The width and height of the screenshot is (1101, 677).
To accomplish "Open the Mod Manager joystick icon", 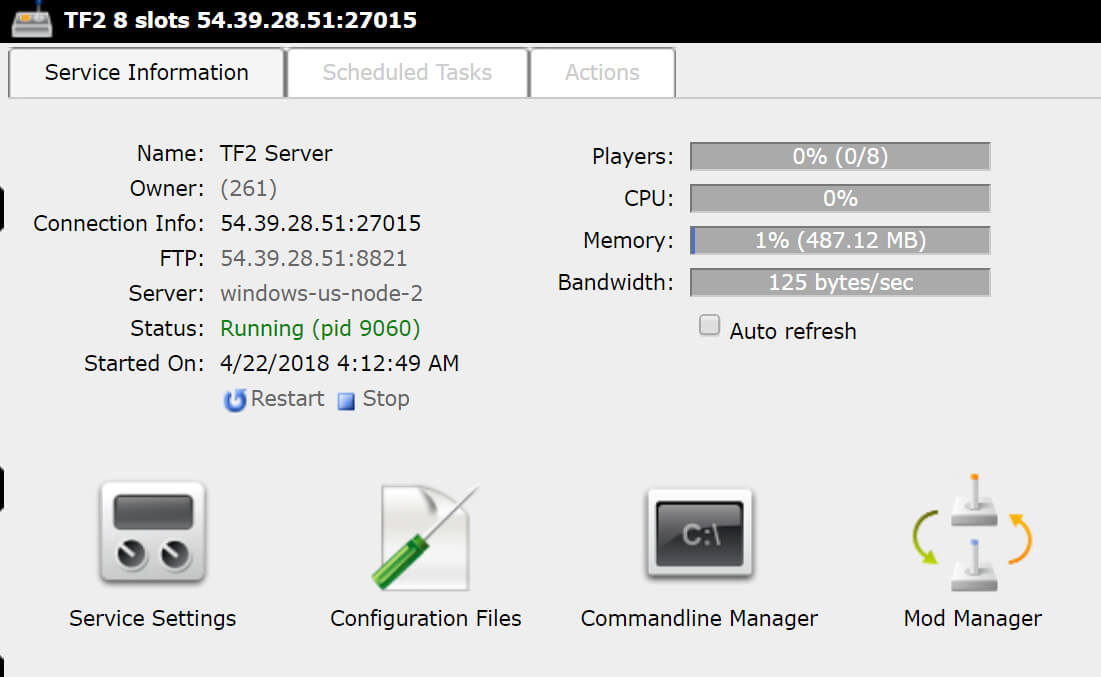I will click(x=973, y=532).
